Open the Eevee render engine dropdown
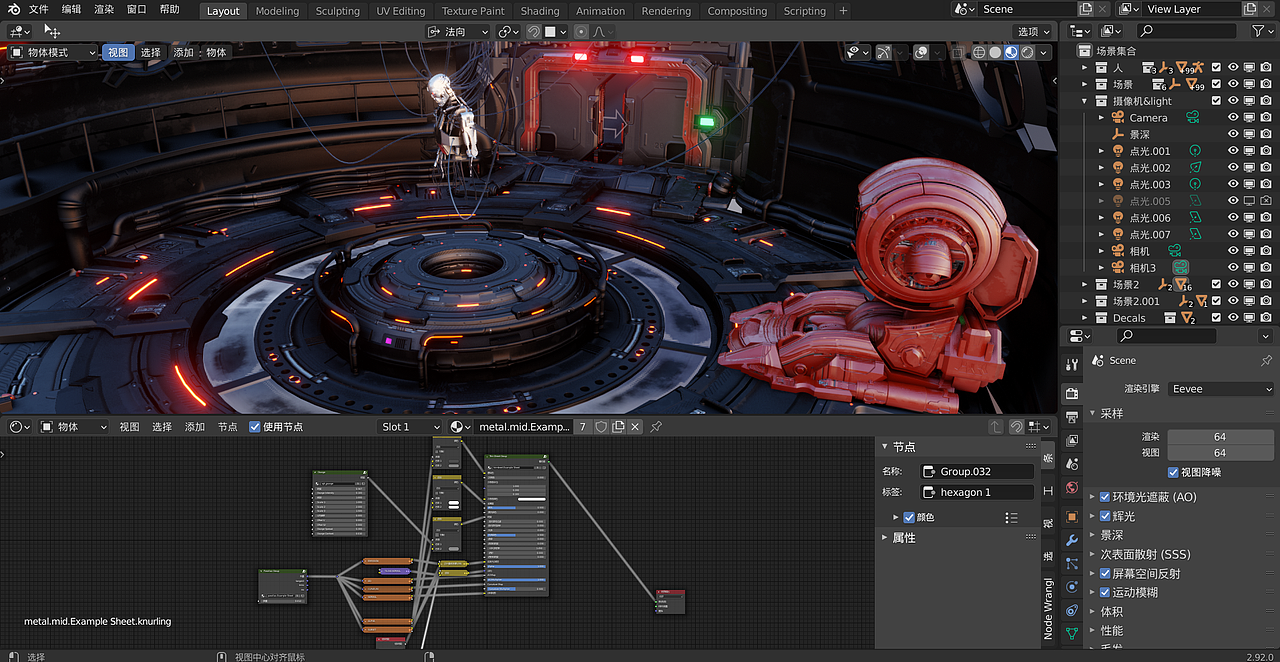Image resolution: width=1280 pixels, height=662 pixels. tap(1220, 389)
